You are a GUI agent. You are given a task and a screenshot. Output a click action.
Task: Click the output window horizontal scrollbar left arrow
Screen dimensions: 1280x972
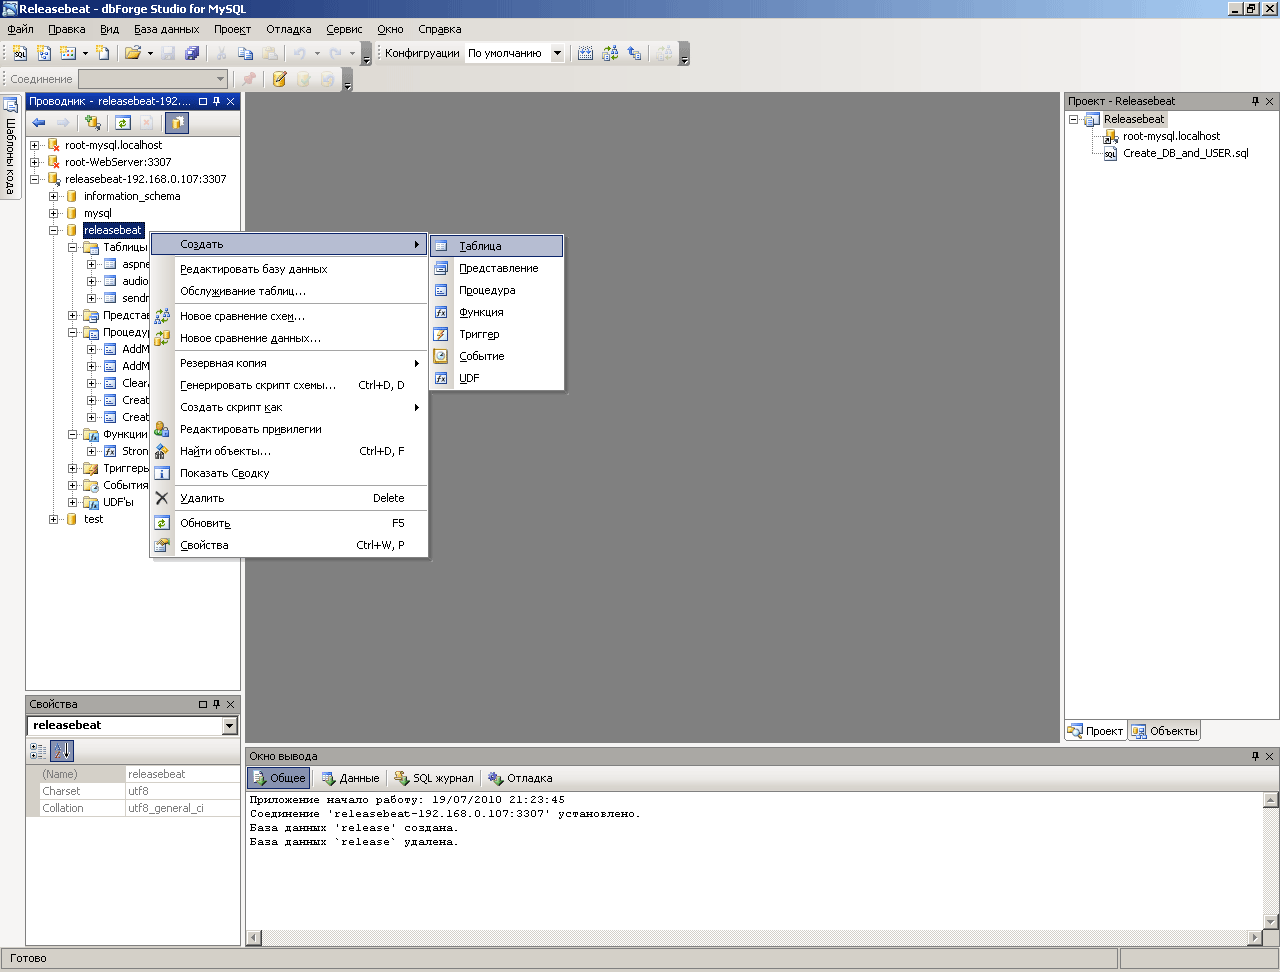click(x=254, y=938)
